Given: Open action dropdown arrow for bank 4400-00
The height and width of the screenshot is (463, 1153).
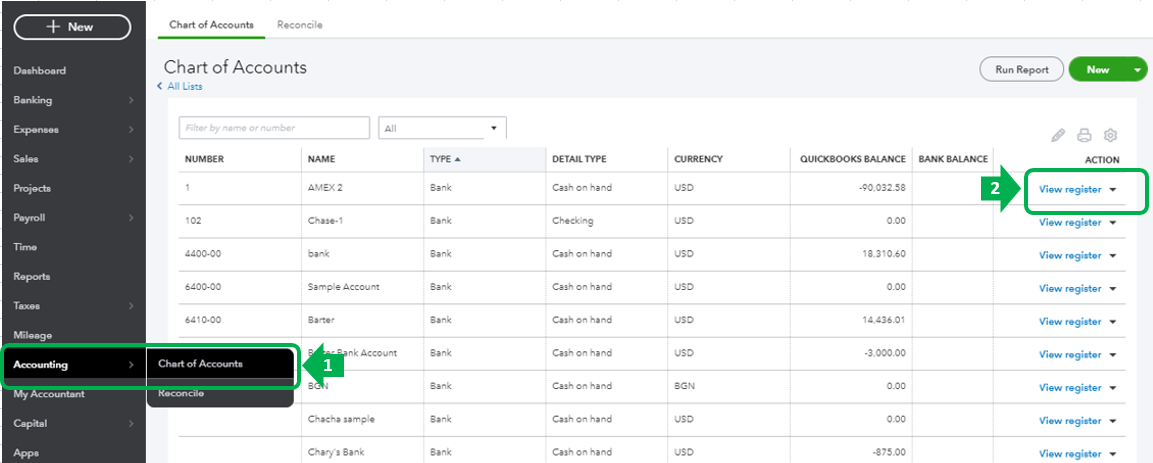Looking at the screenshot, I should click(x=1113, y=256).
